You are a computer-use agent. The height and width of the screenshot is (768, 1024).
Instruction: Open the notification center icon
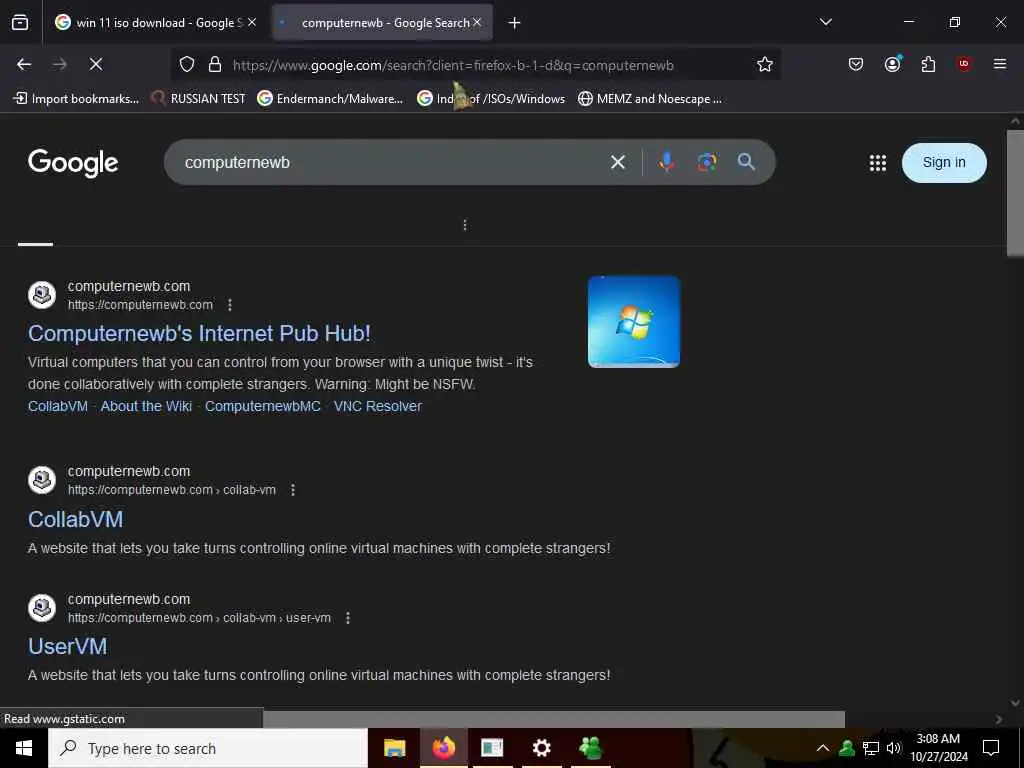(991, 748)
